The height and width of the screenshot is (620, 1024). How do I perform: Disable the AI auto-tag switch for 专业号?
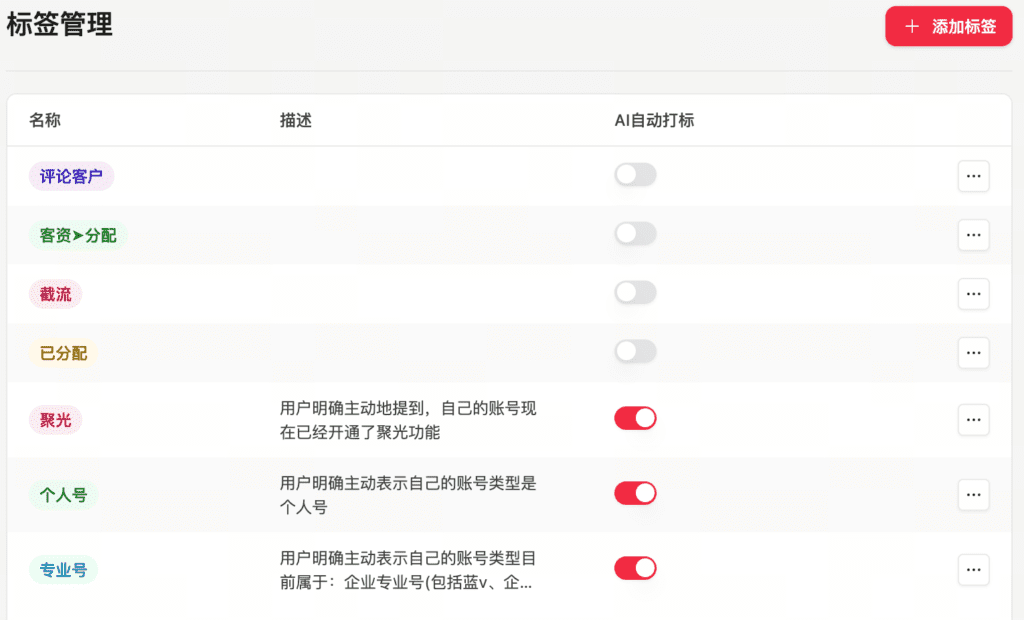[635, 568]
